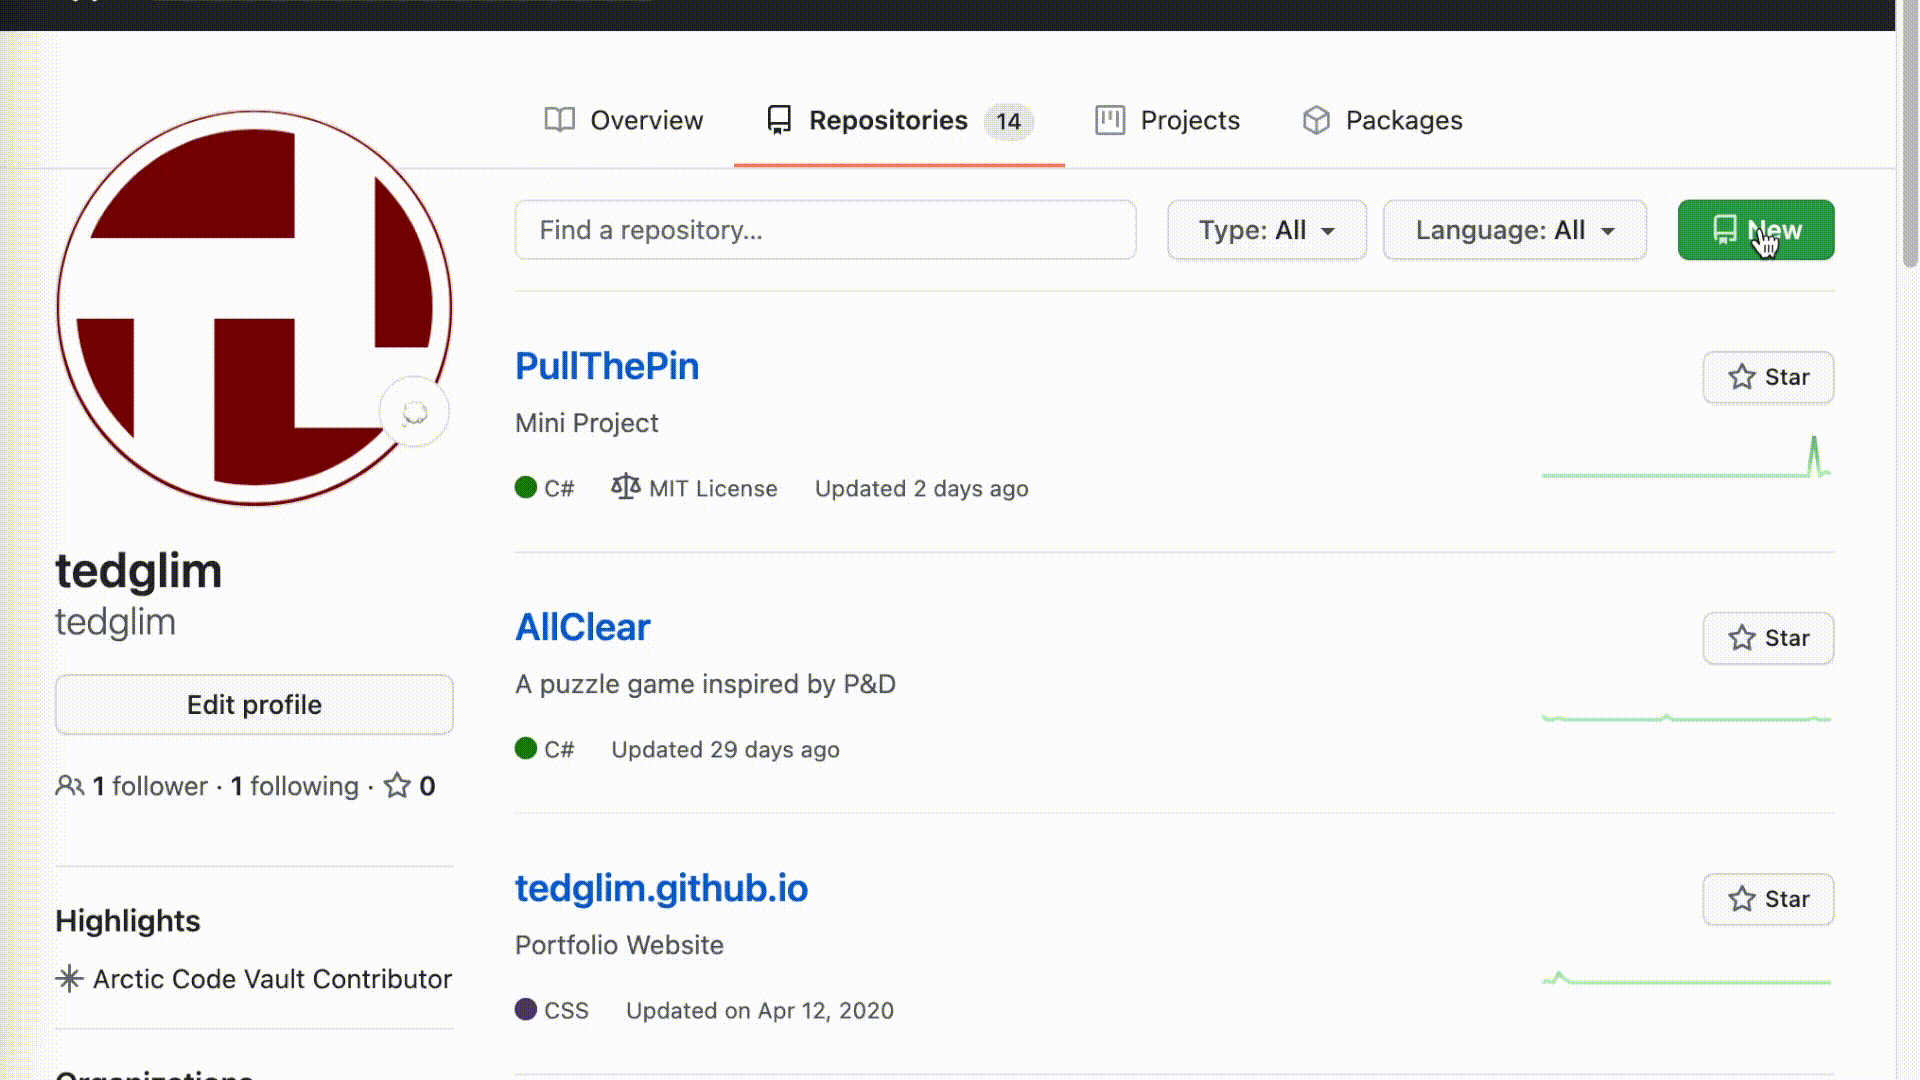Click the followers people icon

(70, 786)
